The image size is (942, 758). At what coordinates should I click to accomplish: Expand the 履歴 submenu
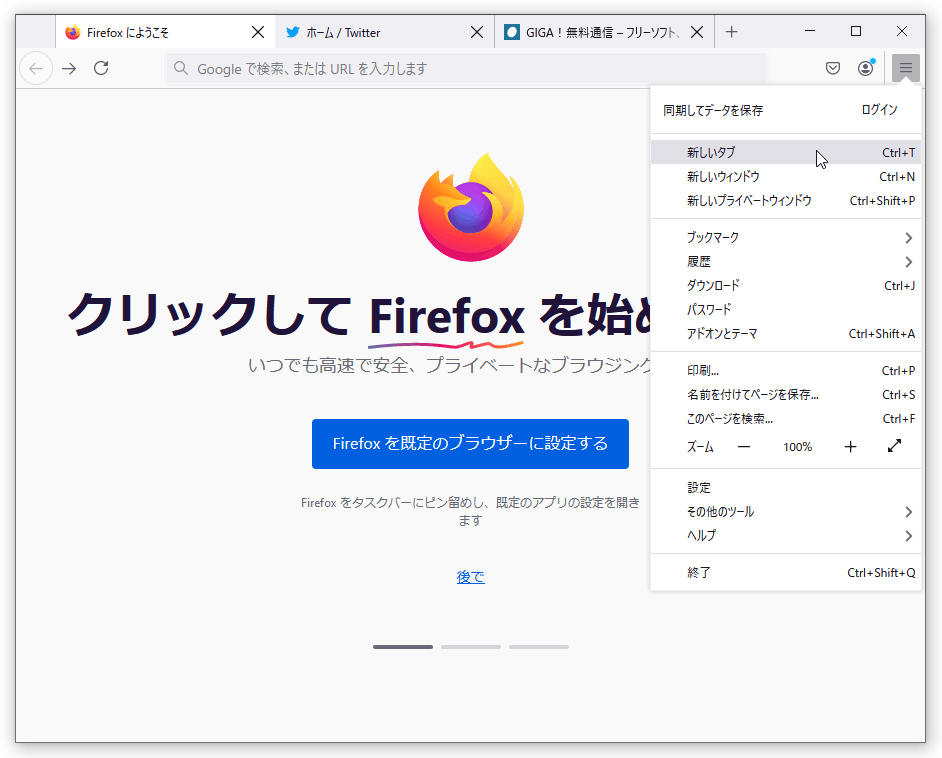tap(786, 261)
